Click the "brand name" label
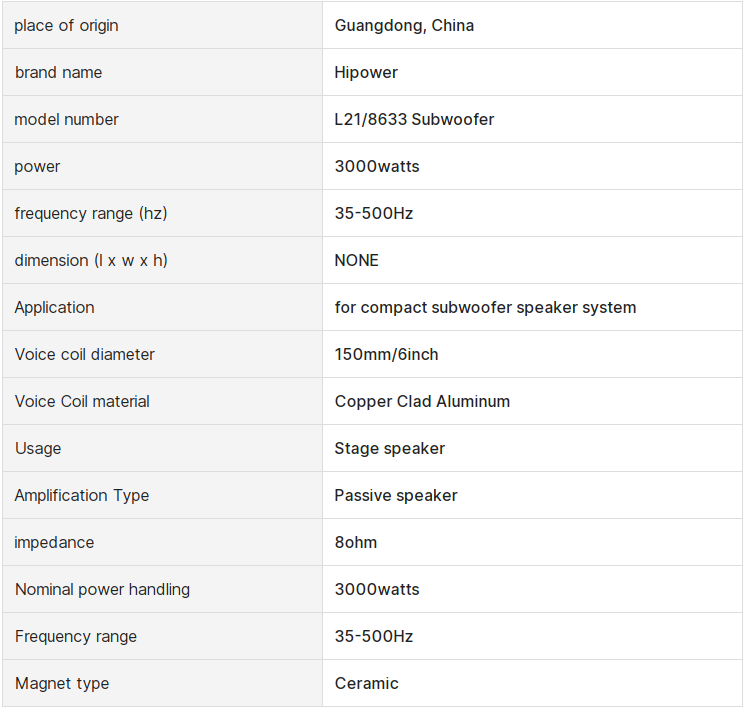Viewport: 746px width, 709px height. tap(58, 73)
